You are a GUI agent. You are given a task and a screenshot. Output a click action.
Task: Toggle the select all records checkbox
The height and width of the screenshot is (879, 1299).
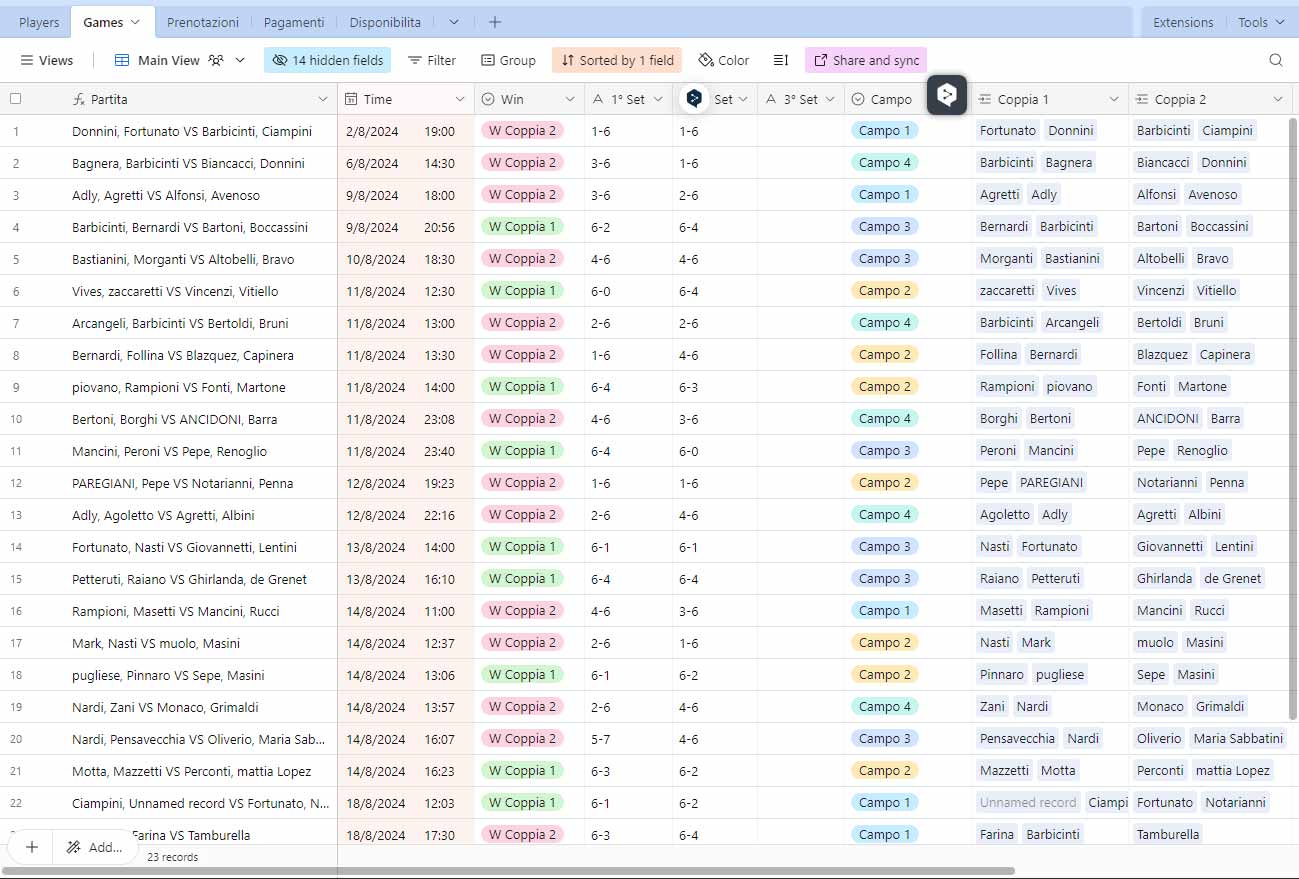[15, 99]
